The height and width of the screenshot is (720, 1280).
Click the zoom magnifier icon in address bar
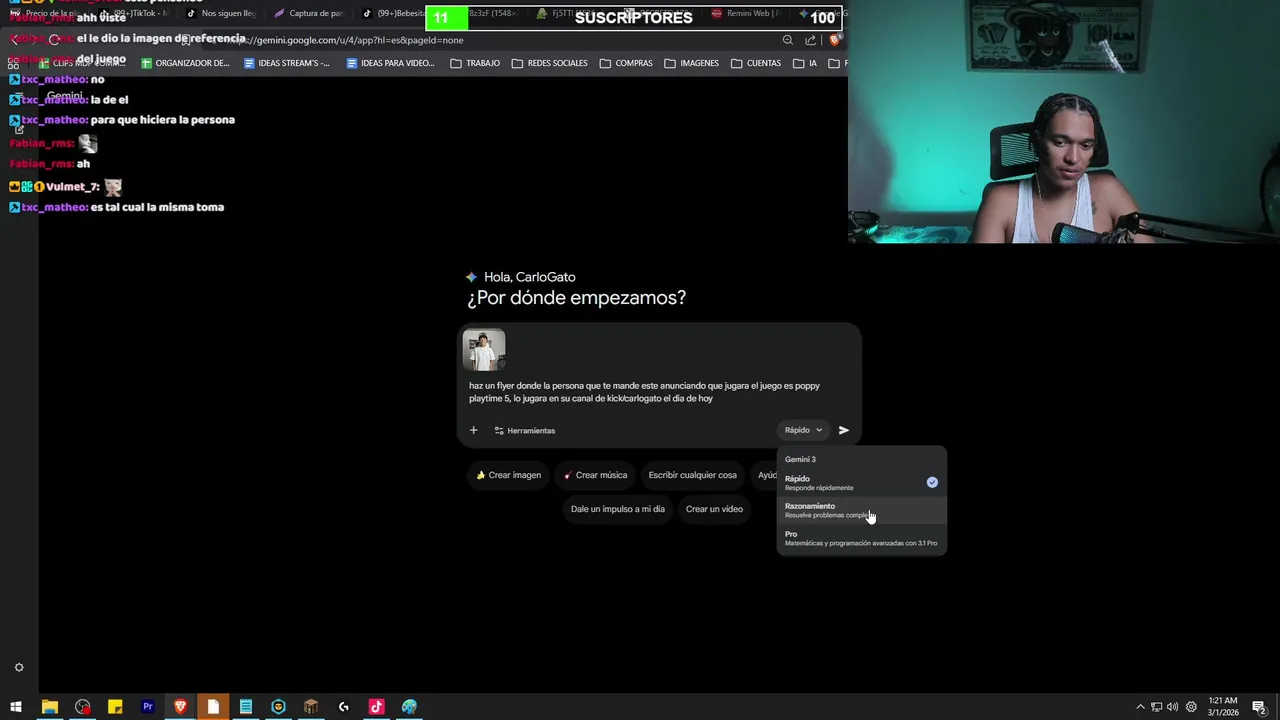tap(788, 40)
